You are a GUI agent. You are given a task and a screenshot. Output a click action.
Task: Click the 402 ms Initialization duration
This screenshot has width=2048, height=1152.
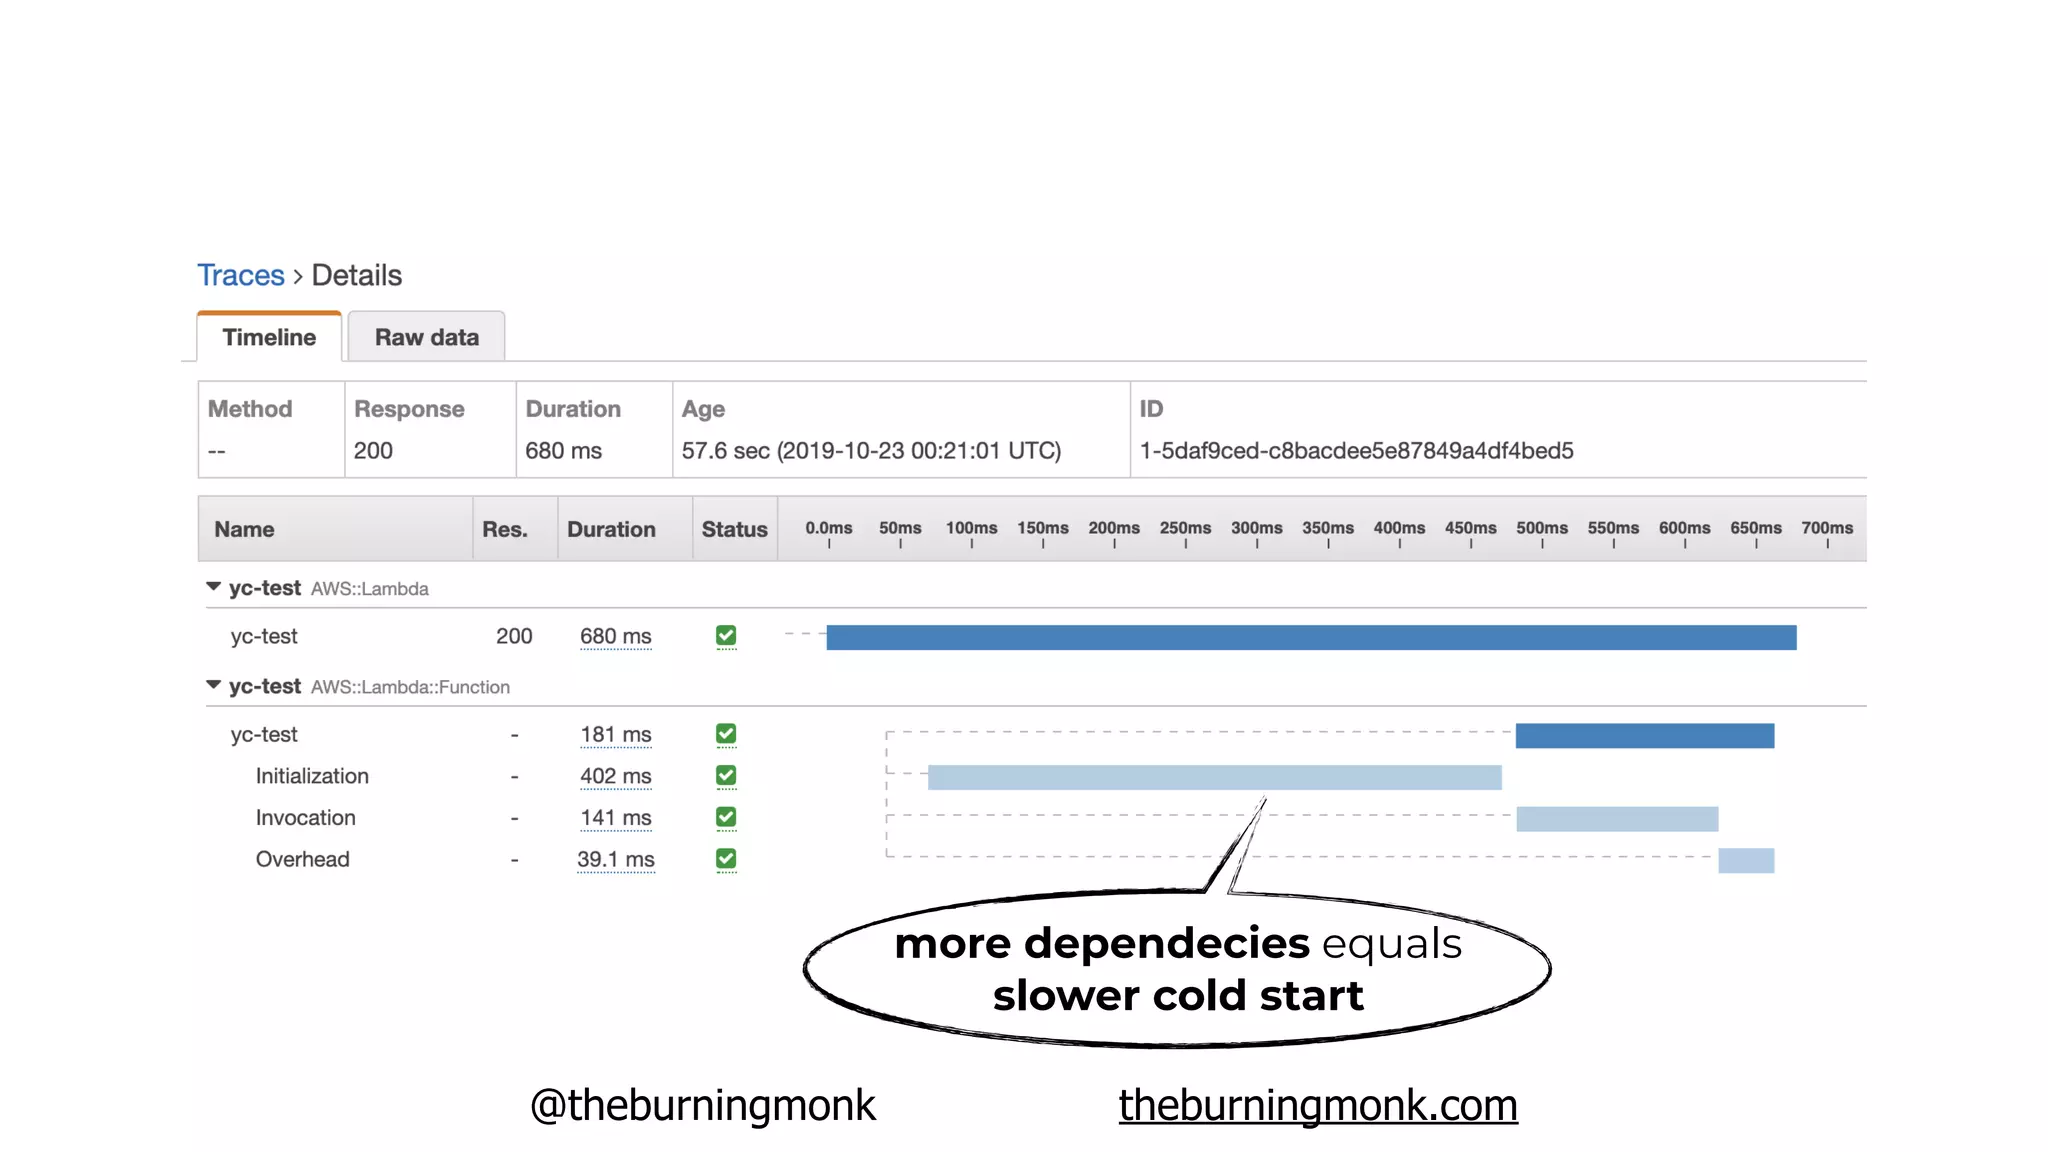point(615,776)
